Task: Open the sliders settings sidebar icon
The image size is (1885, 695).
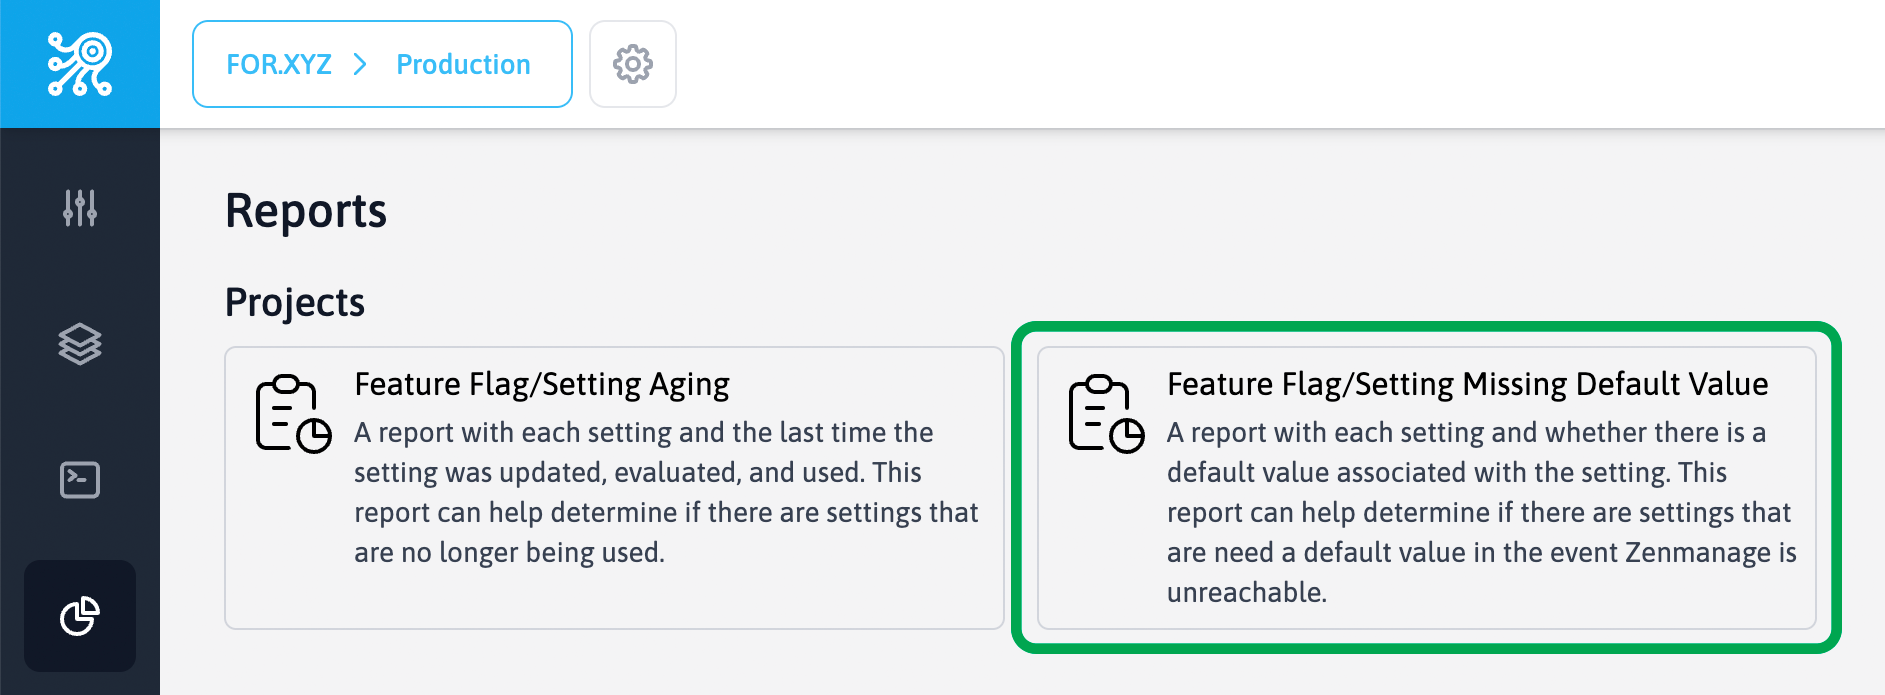Action: (80, 208)
